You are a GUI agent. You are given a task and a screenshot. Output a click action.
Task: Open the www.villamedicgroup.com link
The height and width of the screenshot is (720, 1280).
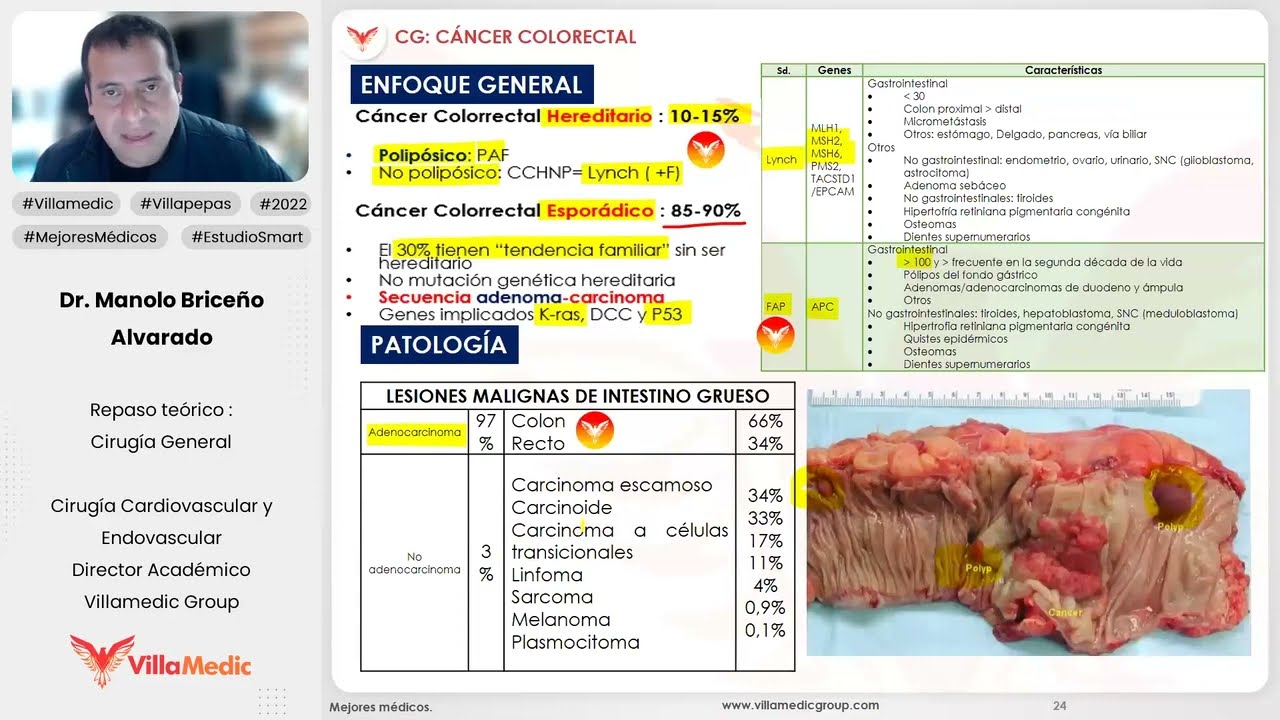(800, 705)
